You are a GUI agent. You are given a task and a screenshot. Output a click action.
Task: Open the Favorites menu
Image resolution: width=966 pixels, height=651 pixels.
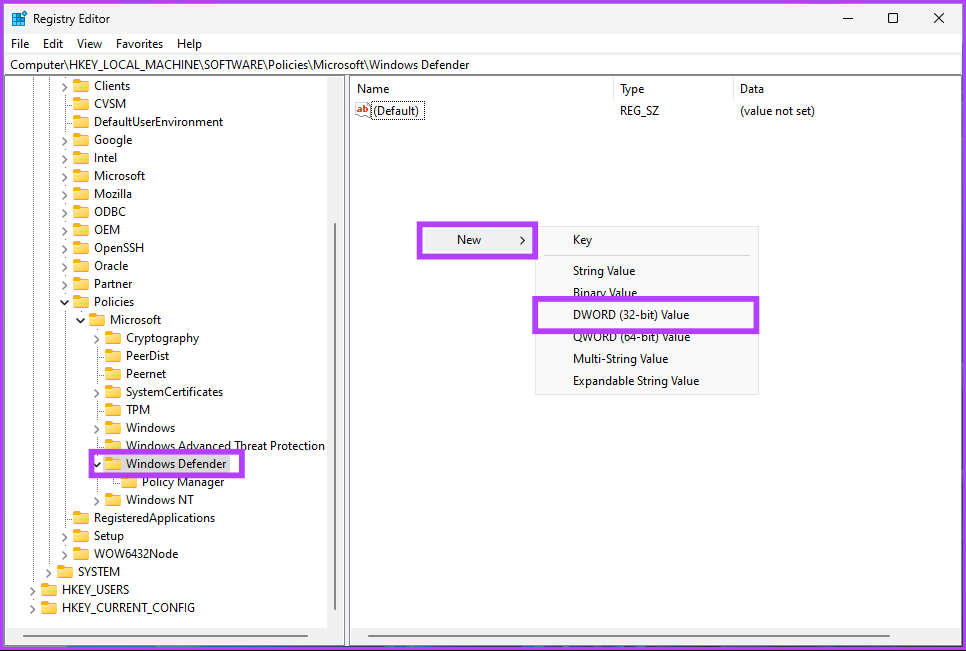(139, 44)
